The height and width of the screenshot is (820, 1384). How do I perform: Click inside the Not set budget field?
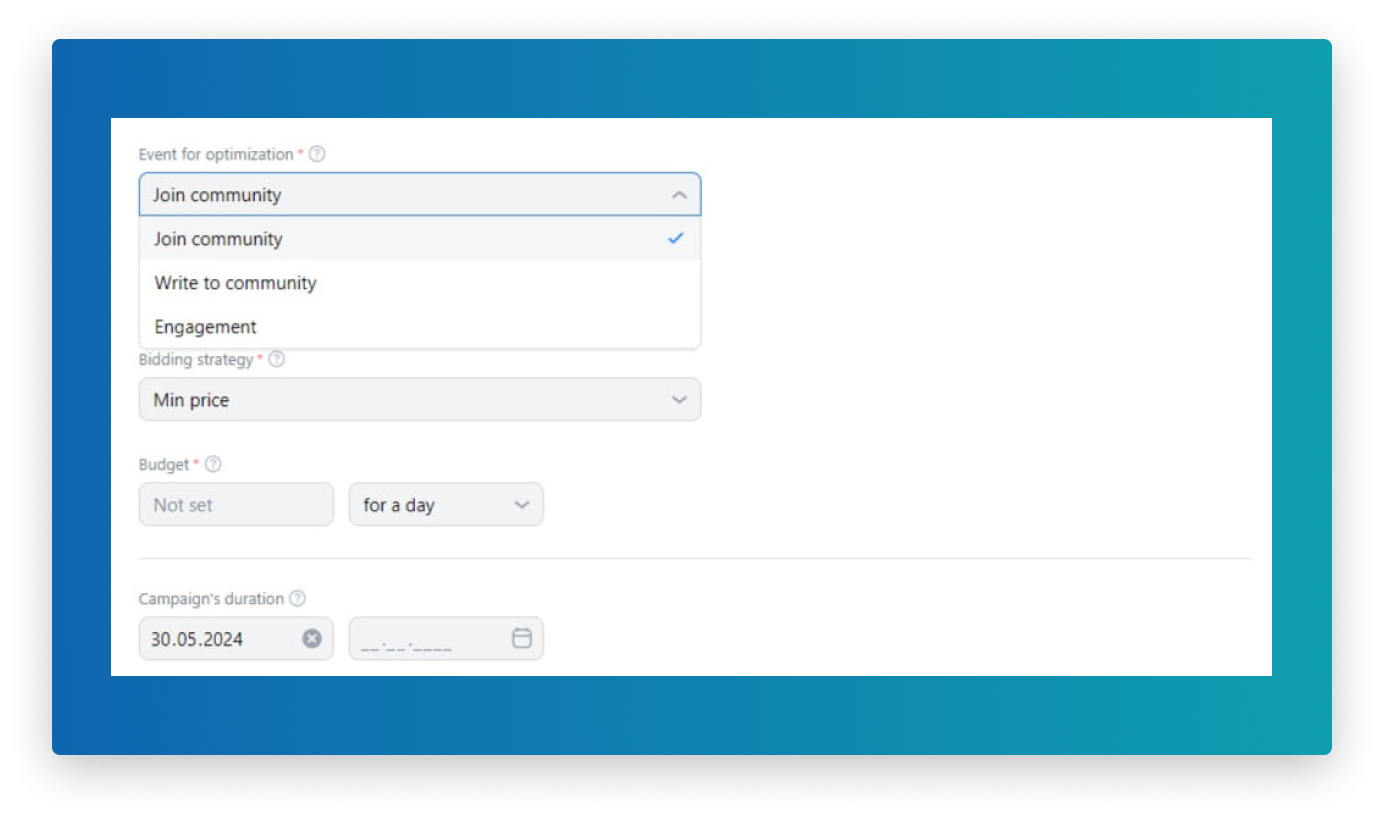pos(236,504)
